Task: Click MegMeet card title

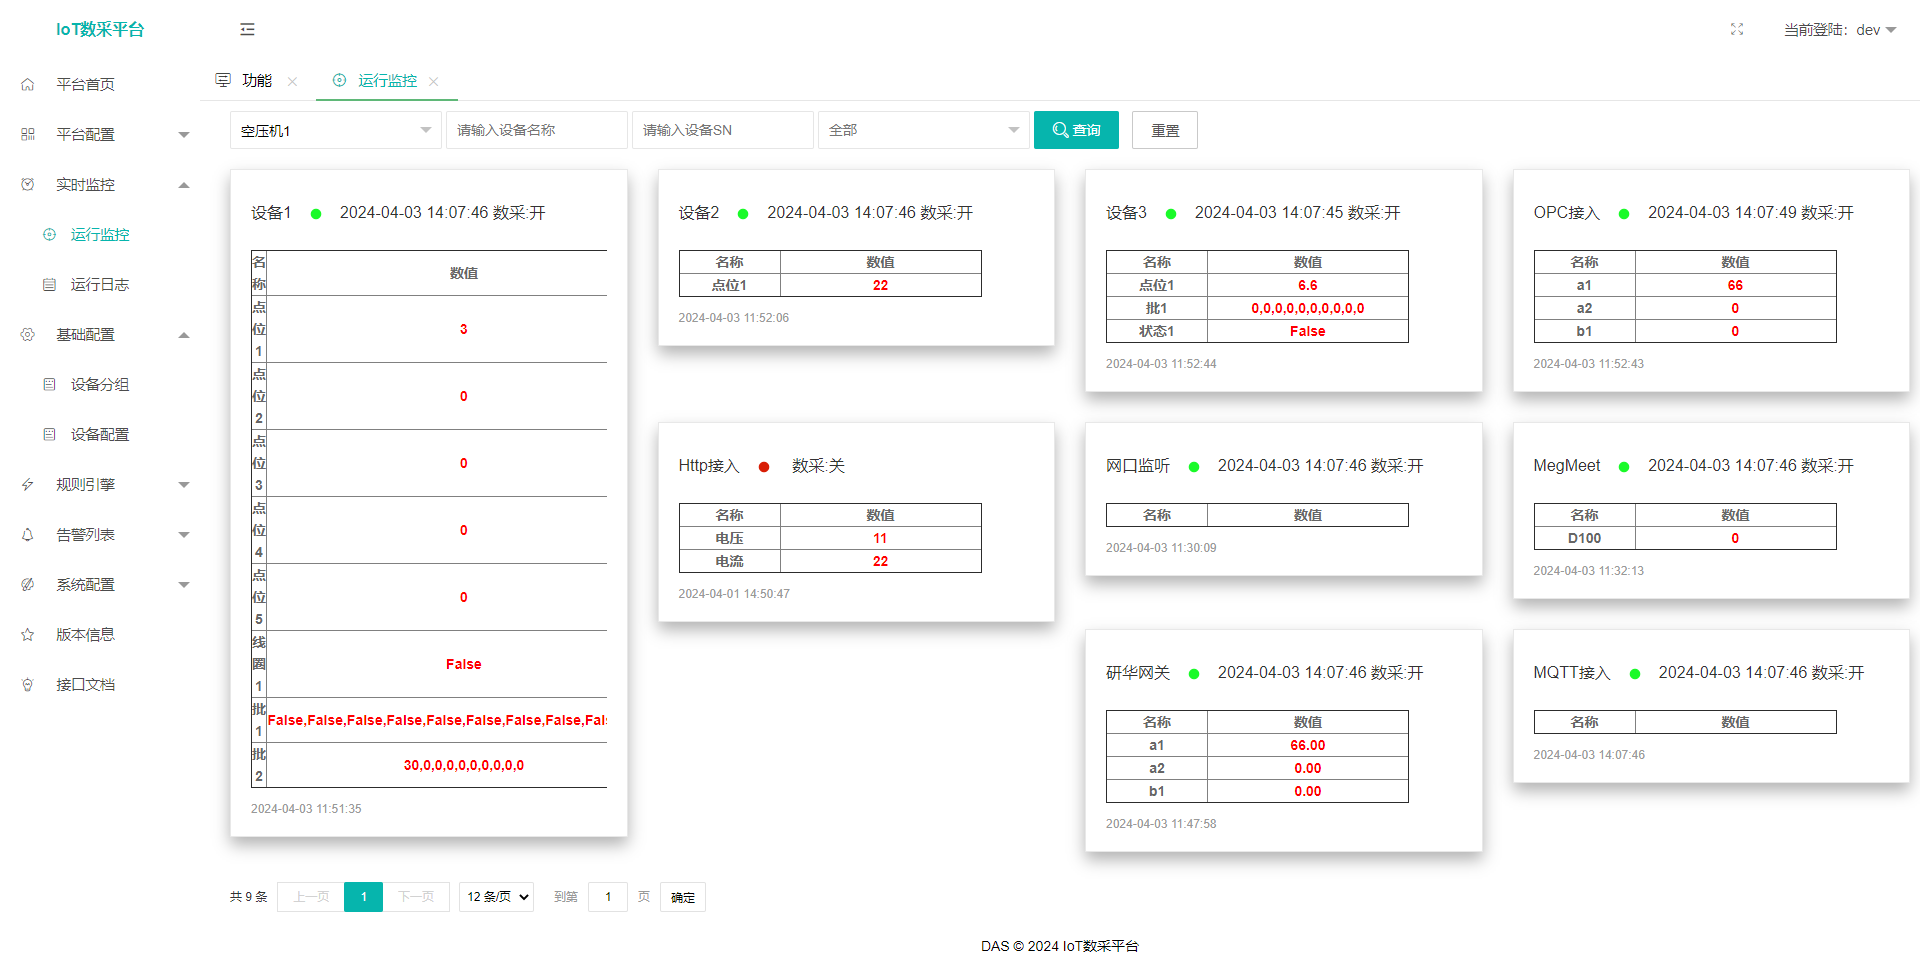Action: coord(1567,466)
